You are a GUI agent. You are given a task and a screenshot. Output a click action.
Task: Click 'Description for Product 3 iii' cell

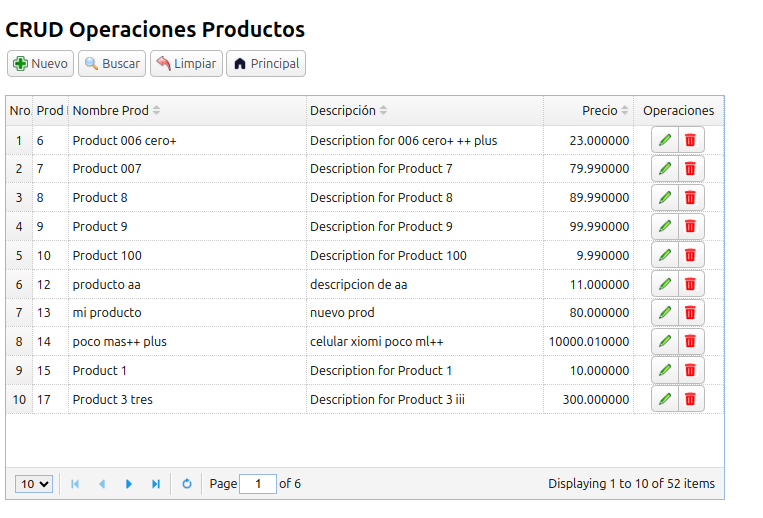click(x=425, y=399)
